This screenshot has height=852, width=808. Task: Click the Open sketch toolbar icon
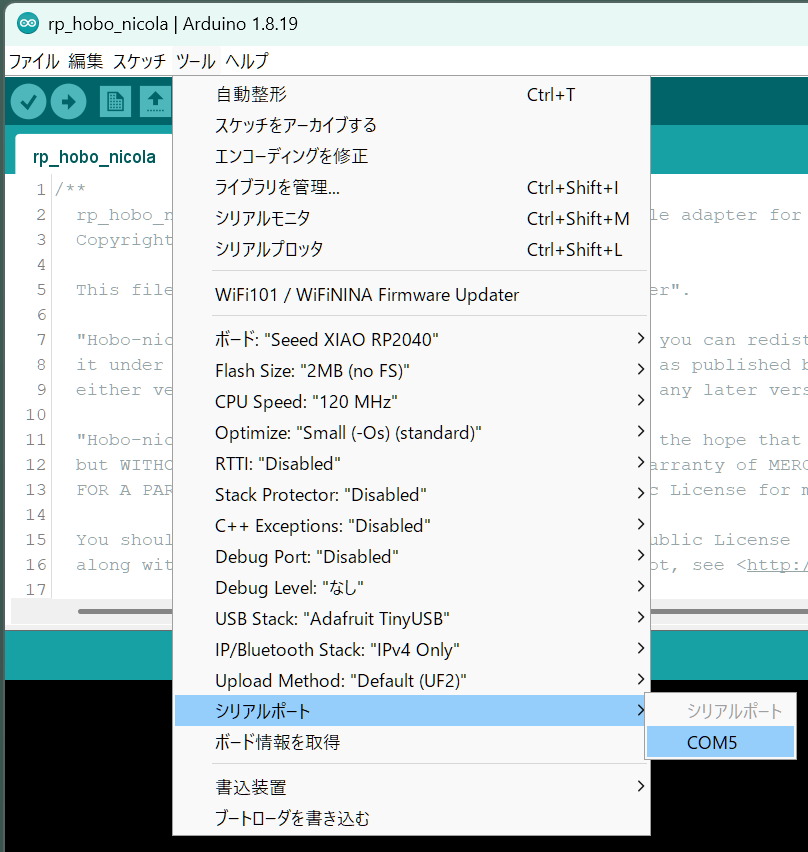(x=155, y=100)
